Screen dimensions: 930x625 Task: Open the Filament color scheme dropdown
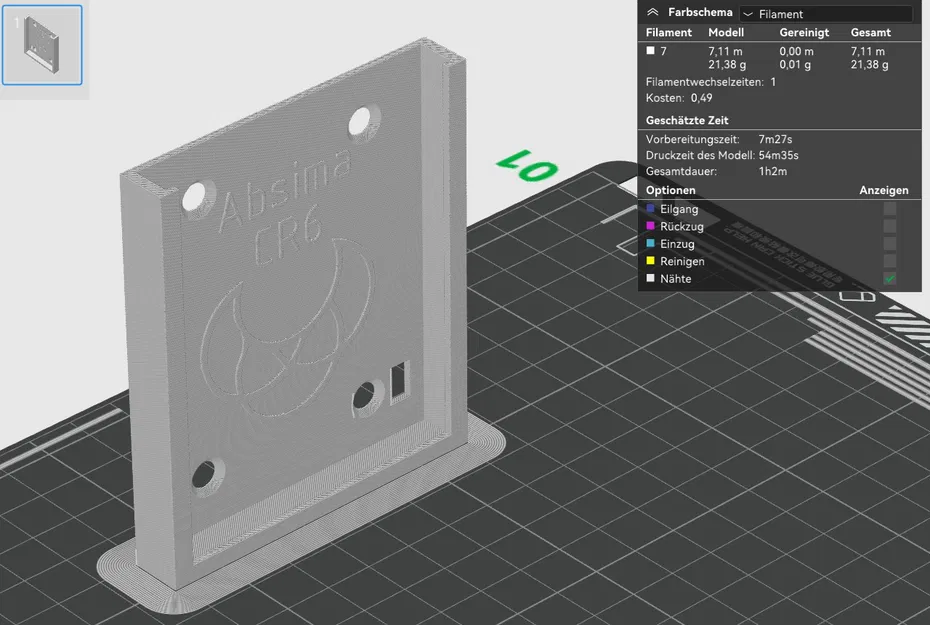[826, 14]
